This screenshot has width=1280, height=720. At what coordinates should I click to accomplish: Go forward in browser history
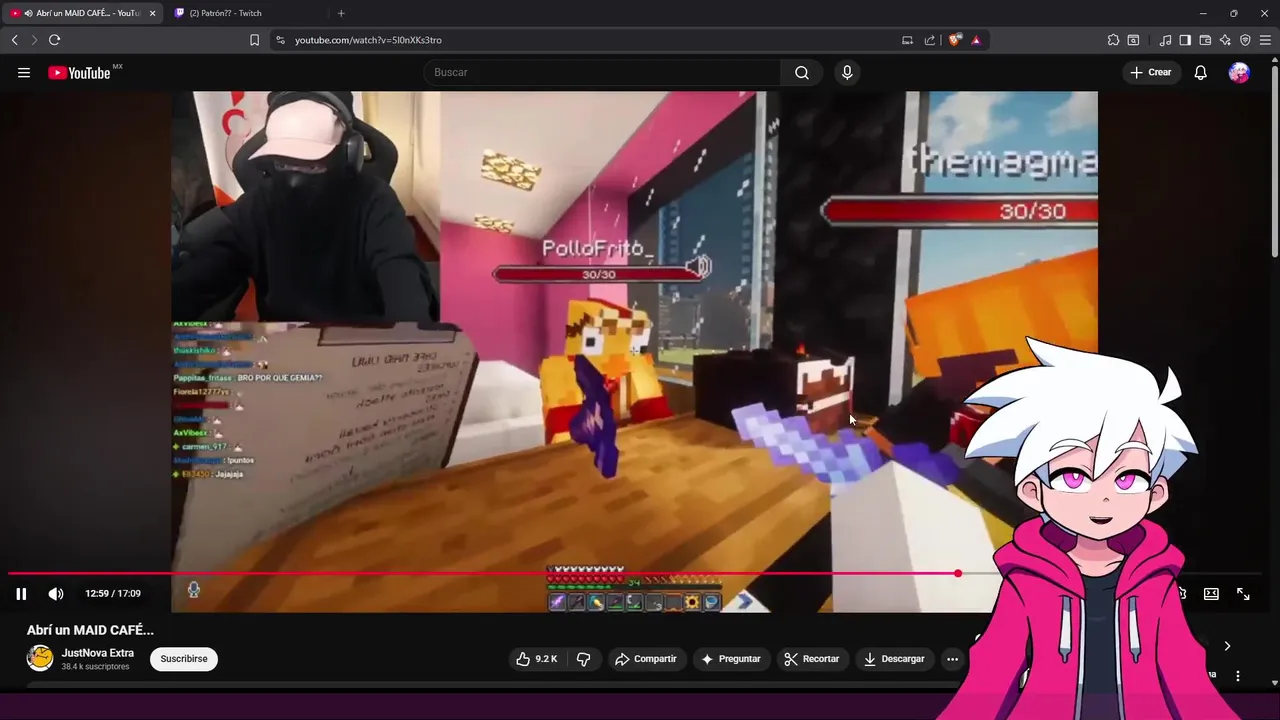pyautogui.click(x=34, y=40)
